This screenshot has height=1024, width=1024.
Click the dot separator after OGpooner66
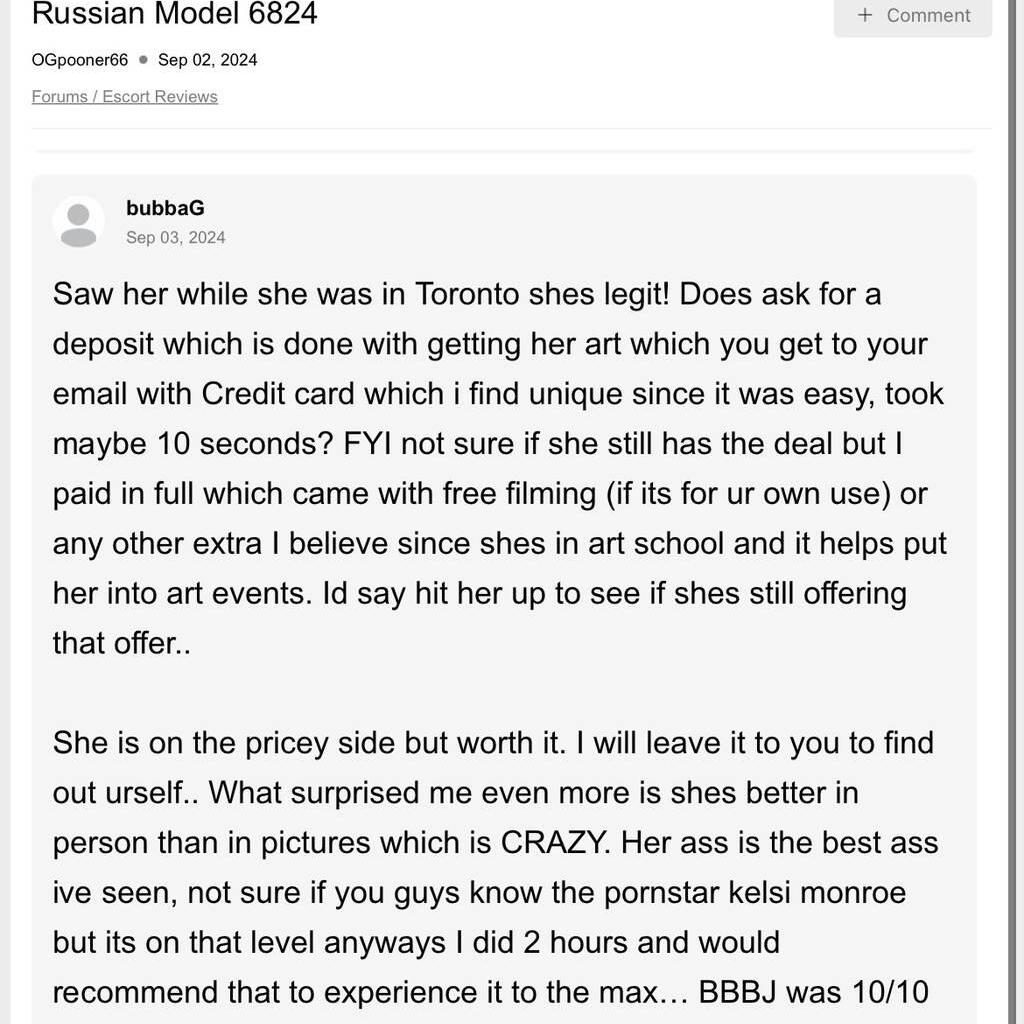(x=143, y=60)
